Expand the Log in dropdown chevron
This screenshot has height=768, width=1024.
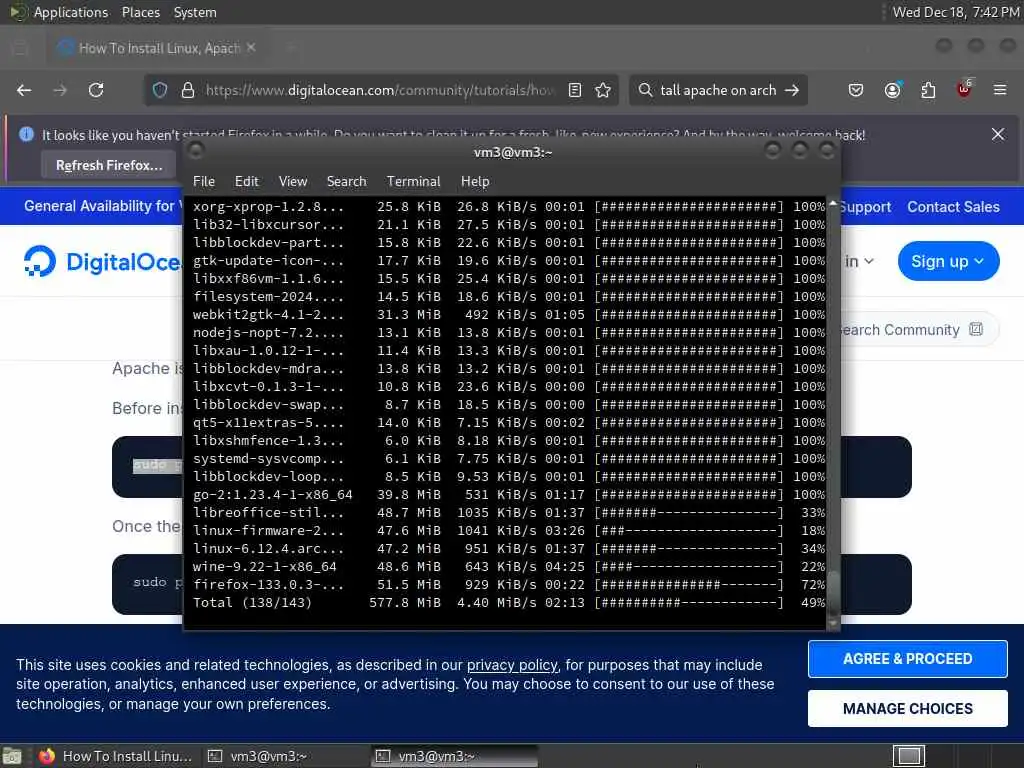point(869,261)
